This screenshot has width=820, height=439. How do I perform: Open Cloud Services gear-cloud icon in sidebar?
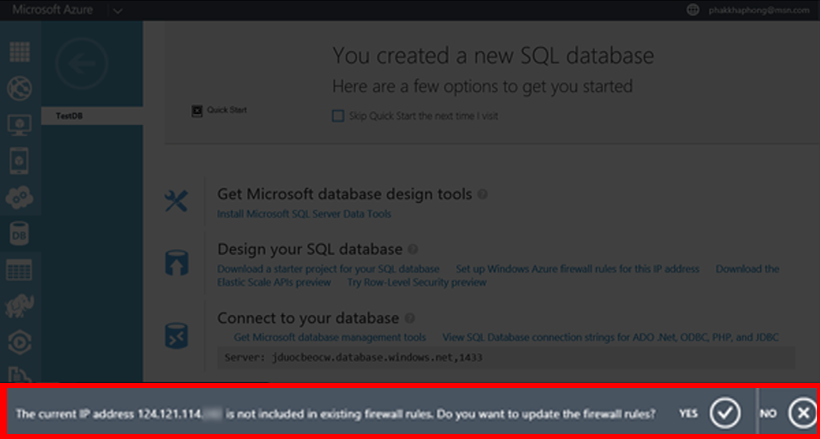19,198
